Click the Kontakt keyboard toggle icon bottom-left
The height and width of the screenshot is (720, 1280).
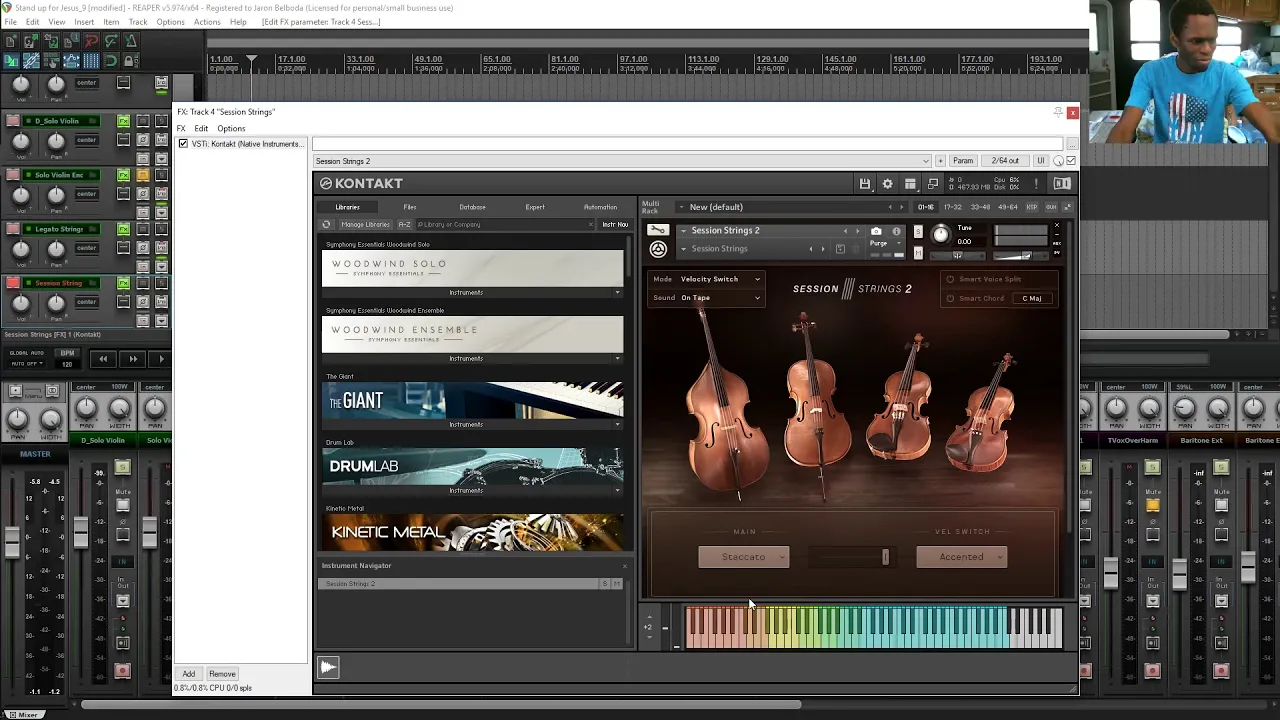[x=328, y=667]
